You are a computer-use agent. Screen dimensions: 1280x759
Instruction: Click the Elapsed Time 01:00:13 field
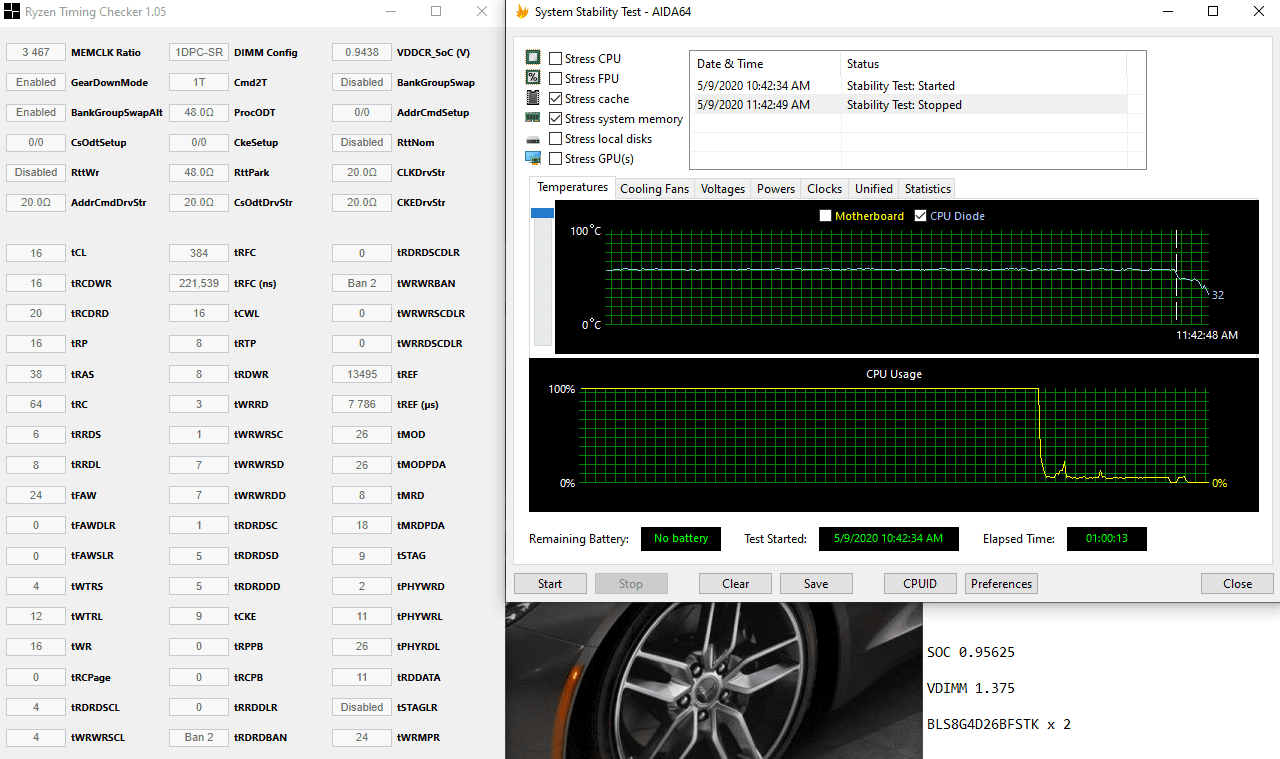1107,539
